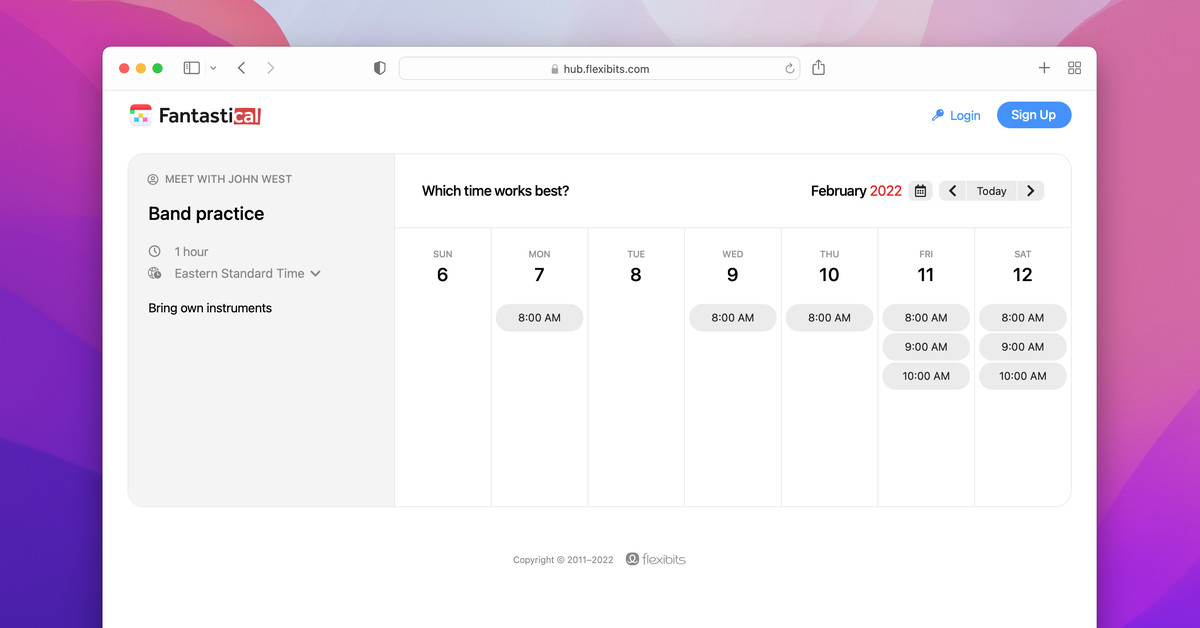Click the Sign Up button
The width and height of the screenshot is (1200, 628).
tap(1033, 115)
